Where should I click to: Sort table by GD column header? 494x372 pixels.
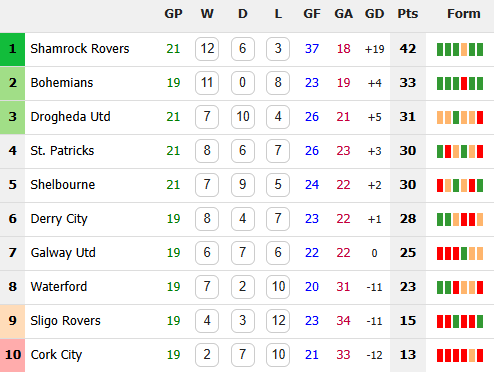click(x=374, y=14)
